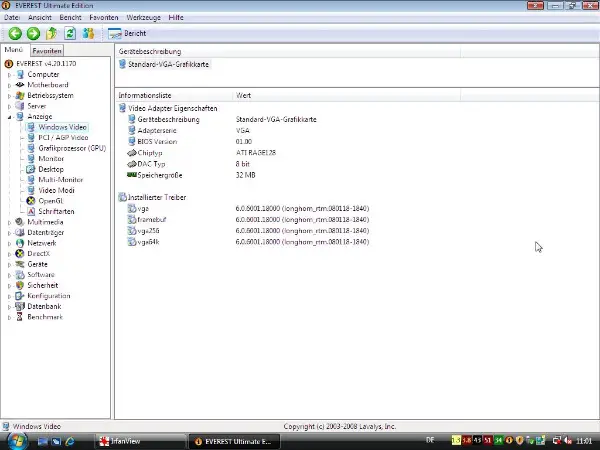This screenshot has height=450, width=600.
Task: Click the Wert column header
Action: tap(243, 96)
